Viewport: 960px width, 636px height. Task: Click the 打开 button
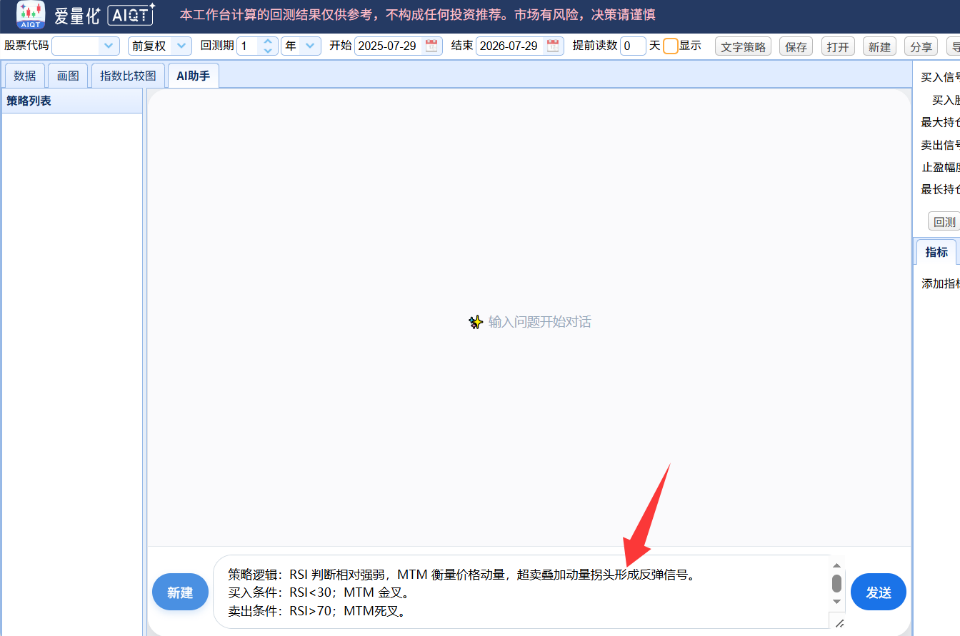838,47
